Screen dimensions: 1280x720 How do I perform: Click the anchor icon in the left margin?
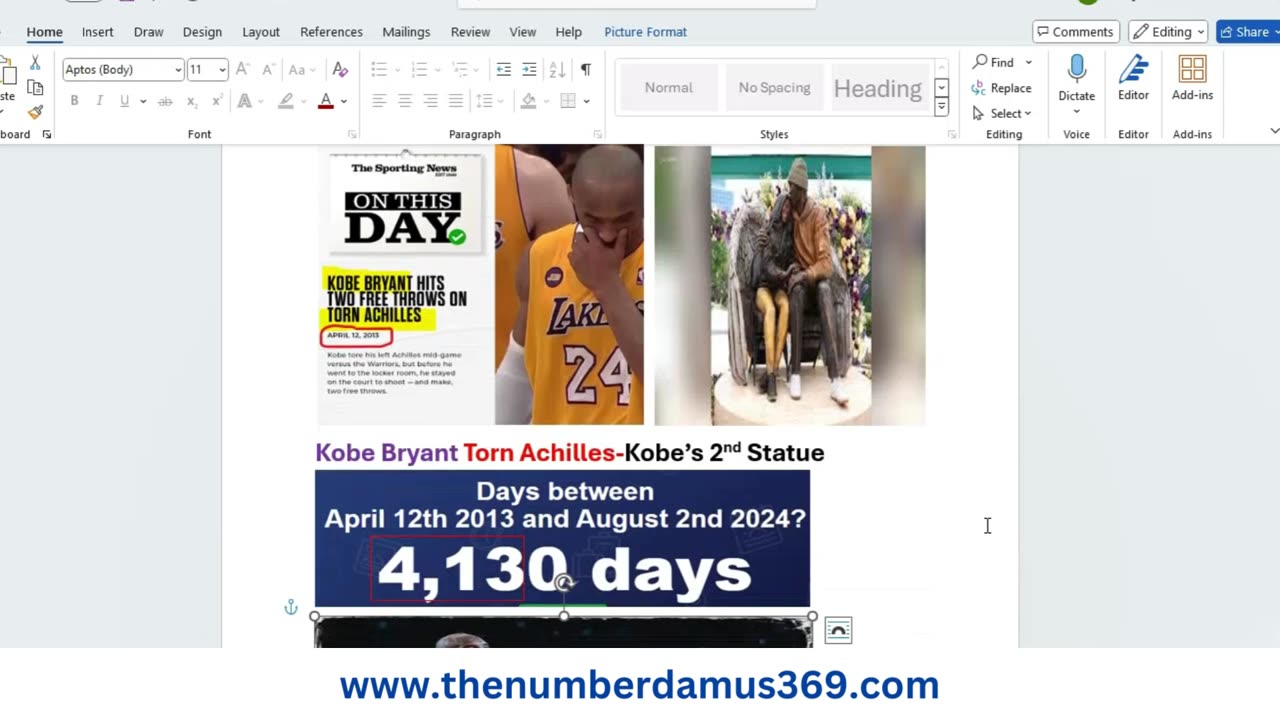(291, 607)
